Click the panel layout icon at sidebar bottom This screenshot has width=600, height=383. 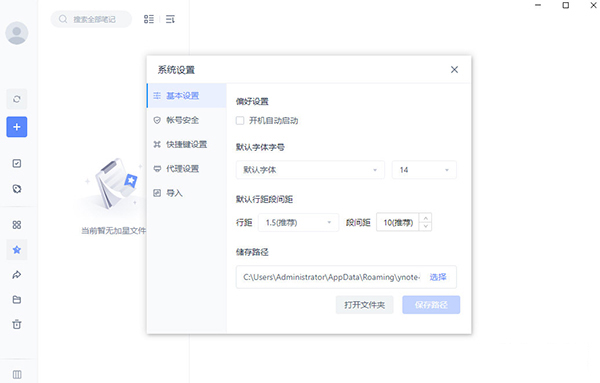point(17,374)
